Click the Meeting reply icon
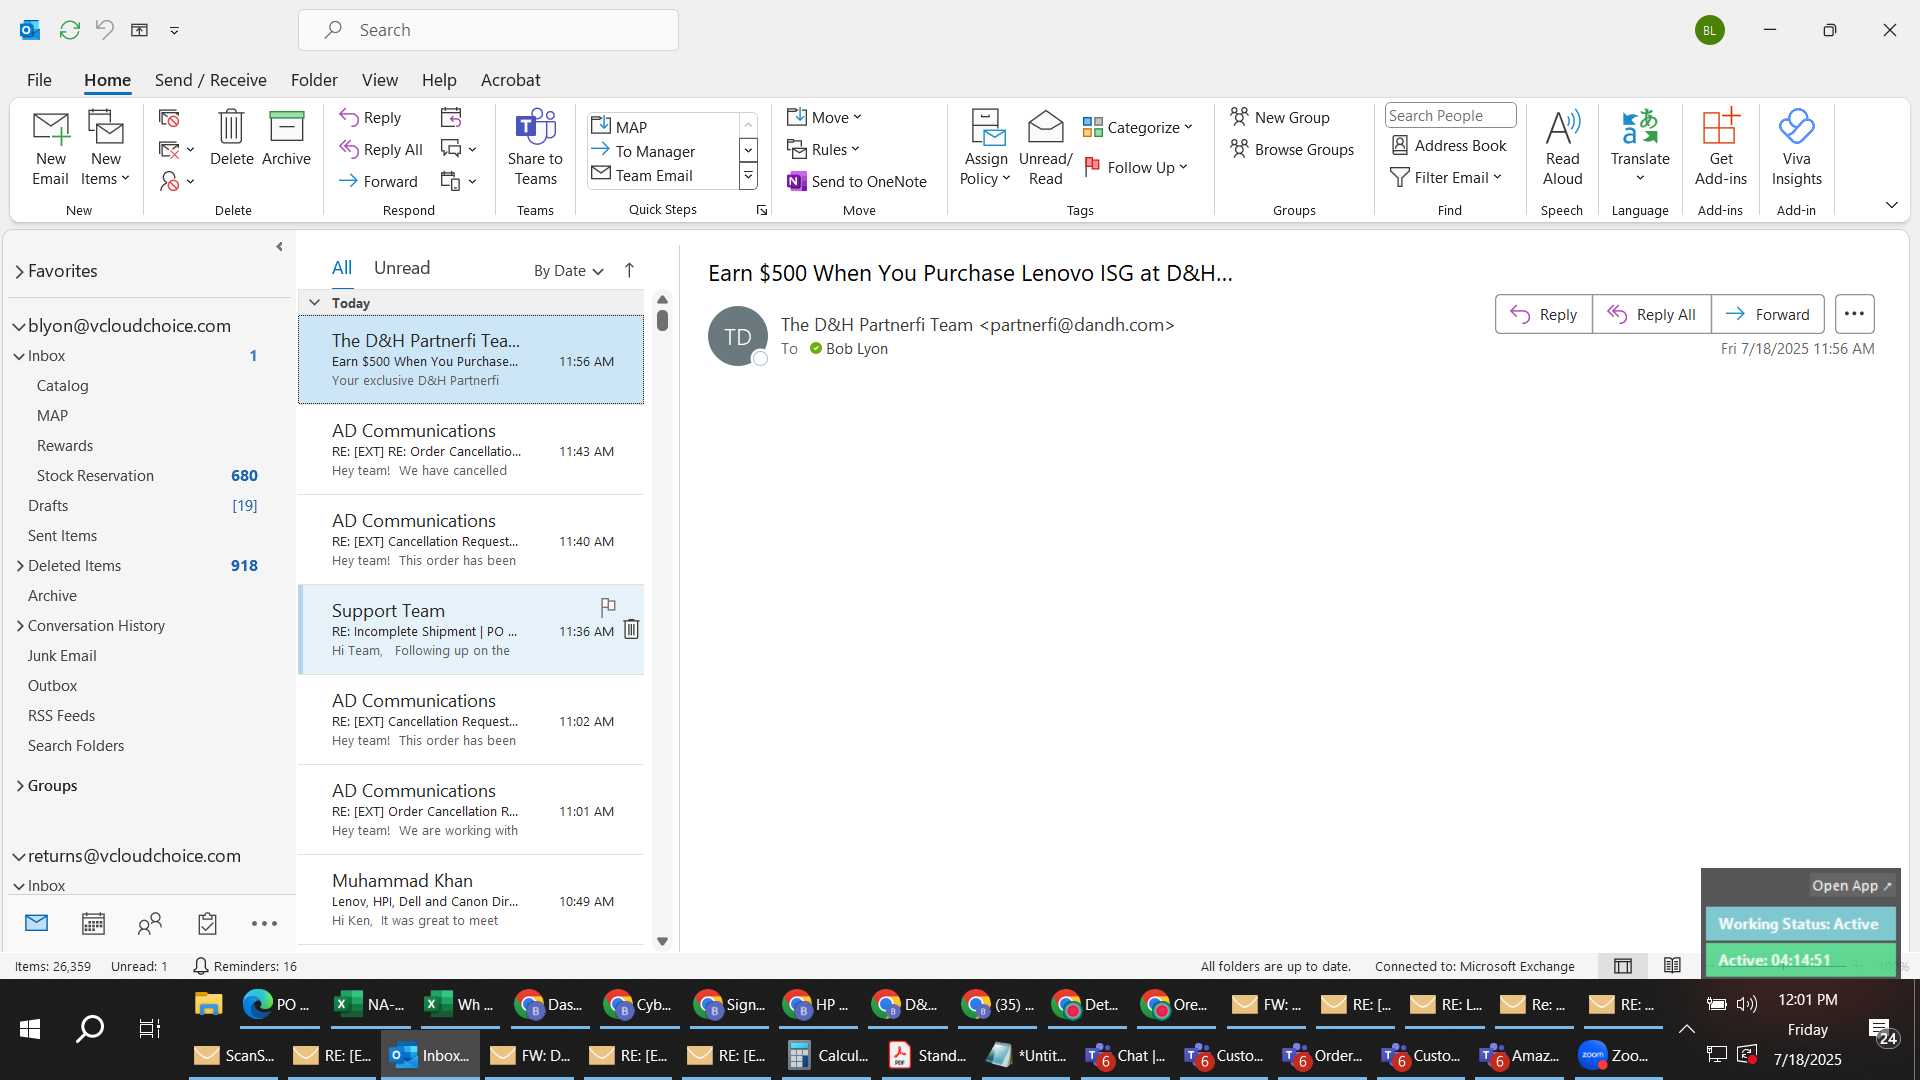 click(x=451, y=118)
